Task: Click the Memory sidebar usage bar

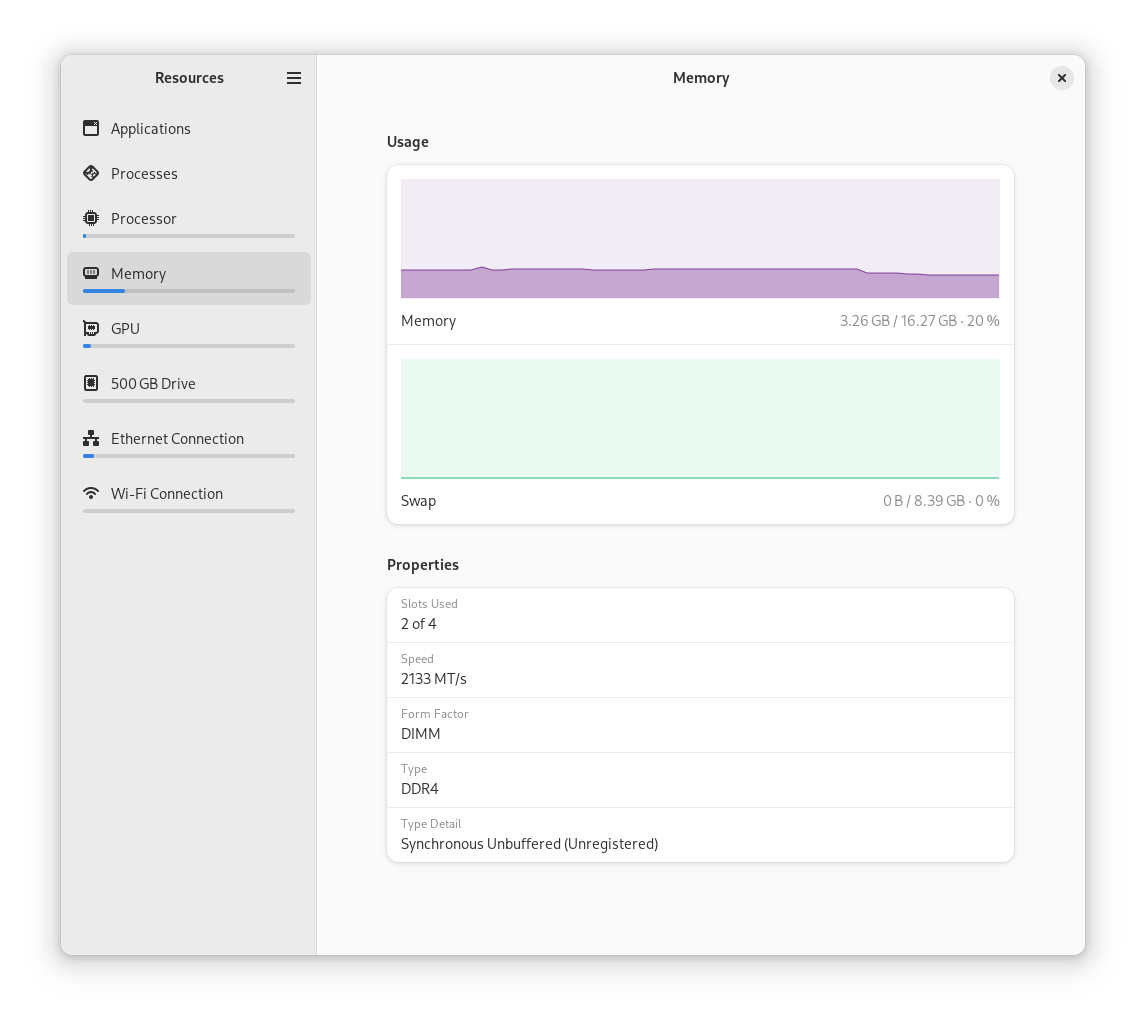Action: [189, 291]
